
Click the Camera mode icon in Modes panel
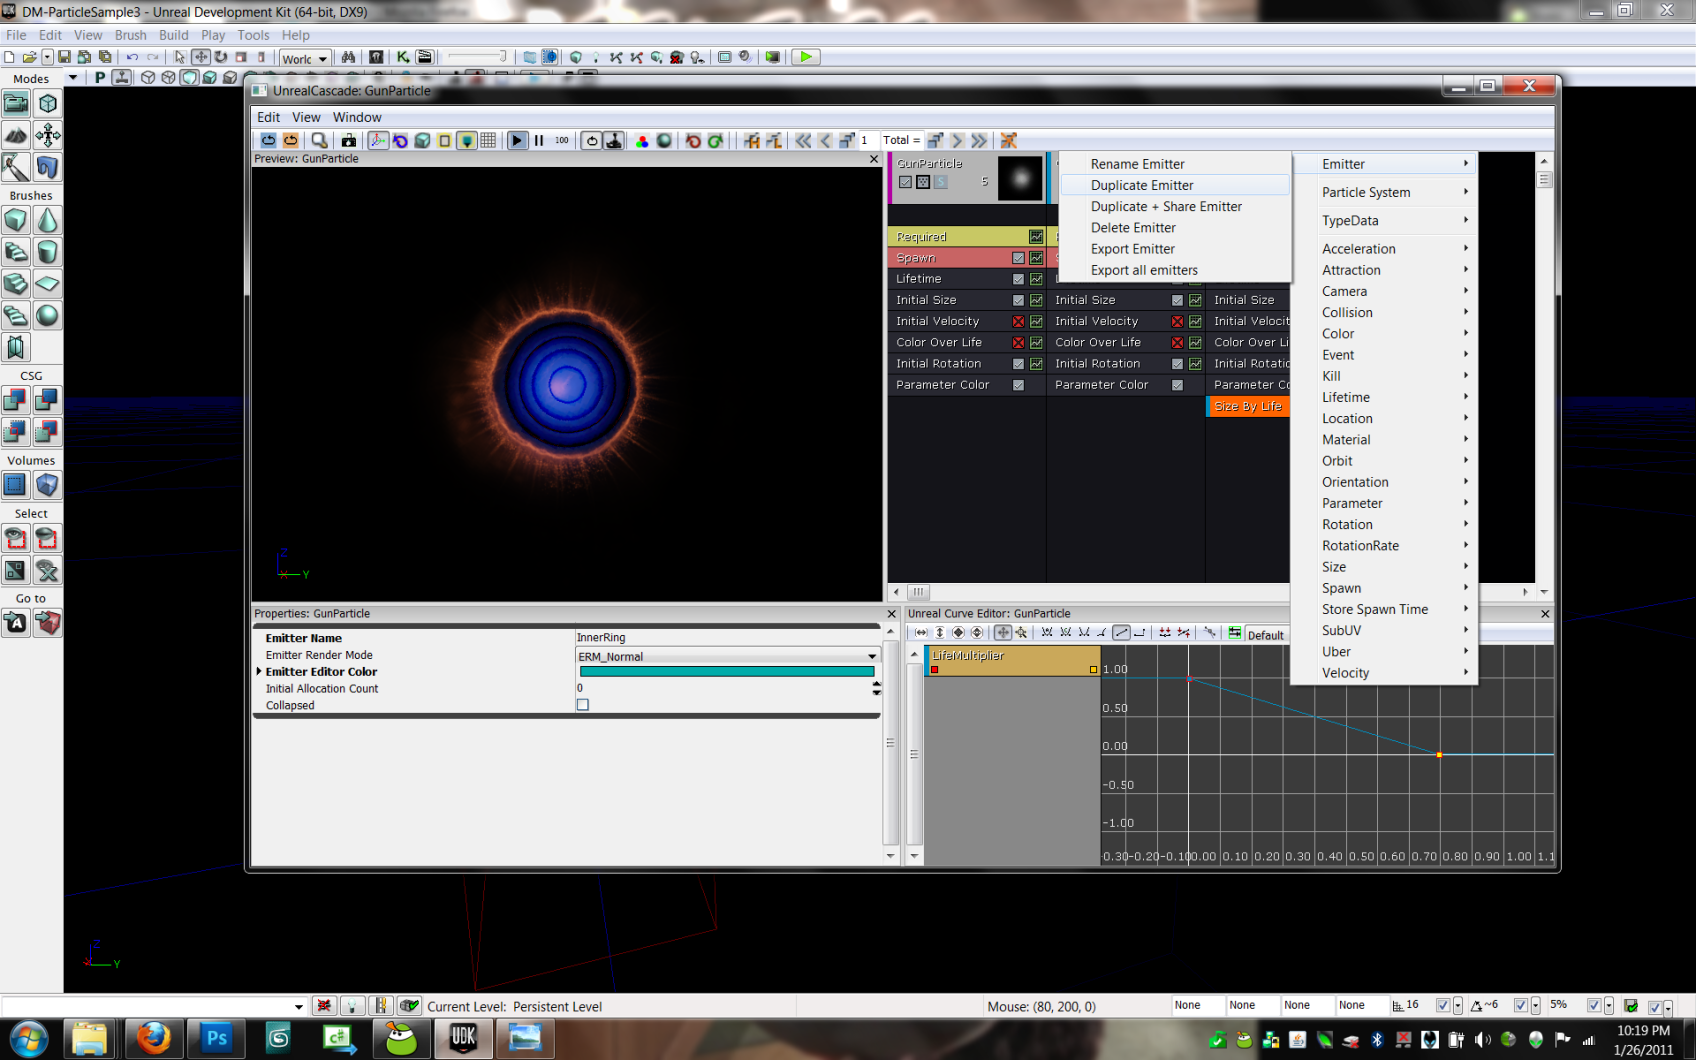(16, 104)
